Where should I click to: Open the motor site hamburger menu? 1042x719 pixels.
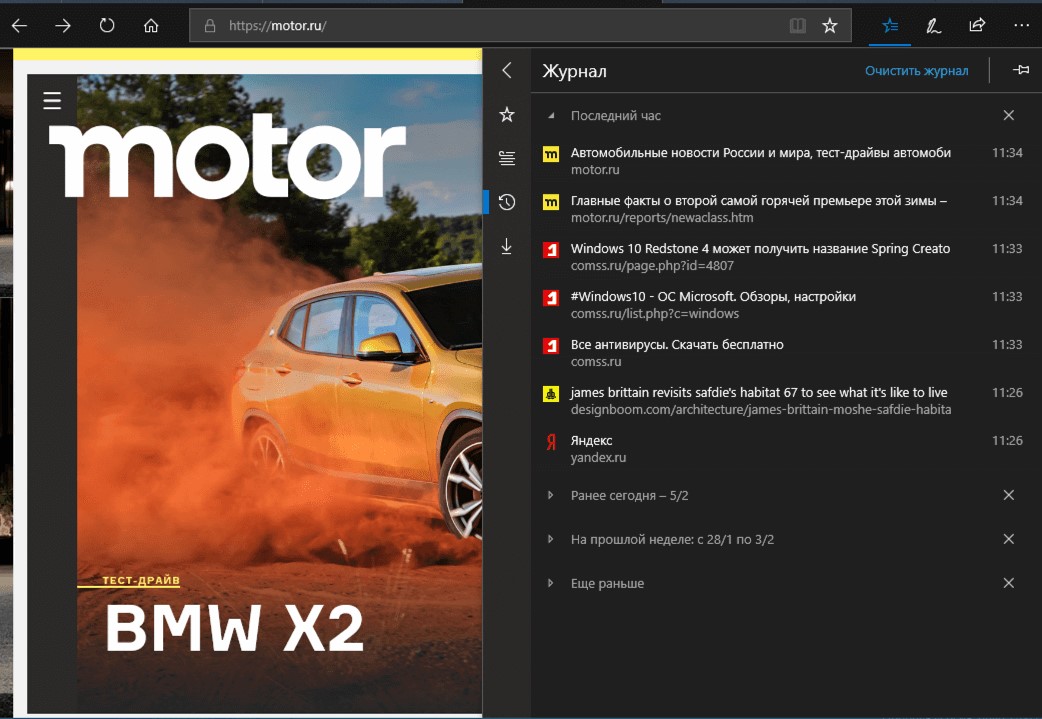coord(52,100)
